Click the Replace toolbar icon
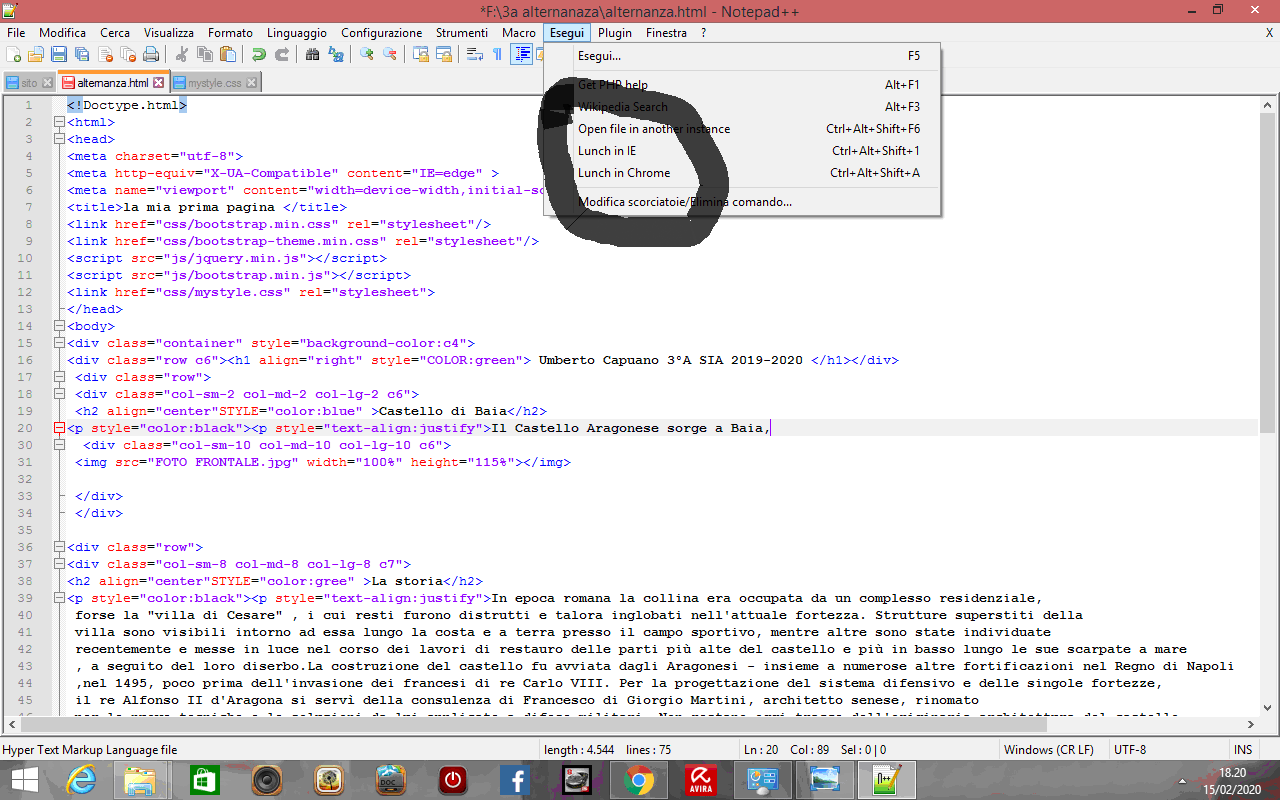Screen dimensions: 1280x800 [336, 54]
